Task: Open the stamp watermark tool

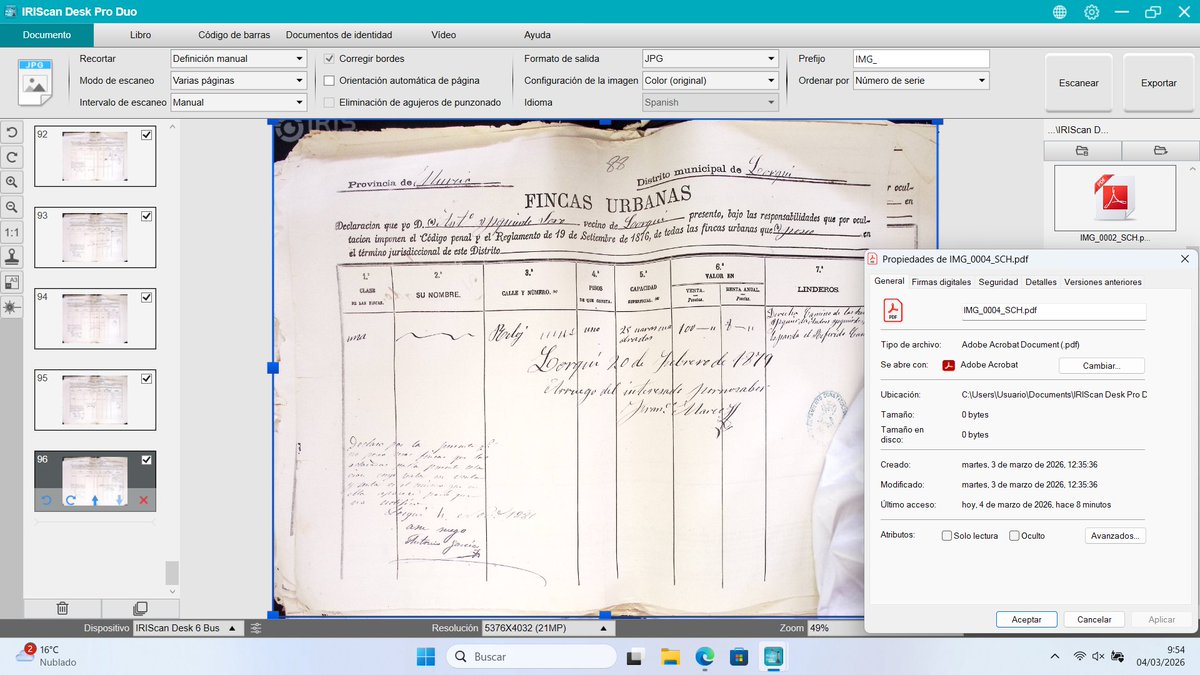Action: coord(11,256)
